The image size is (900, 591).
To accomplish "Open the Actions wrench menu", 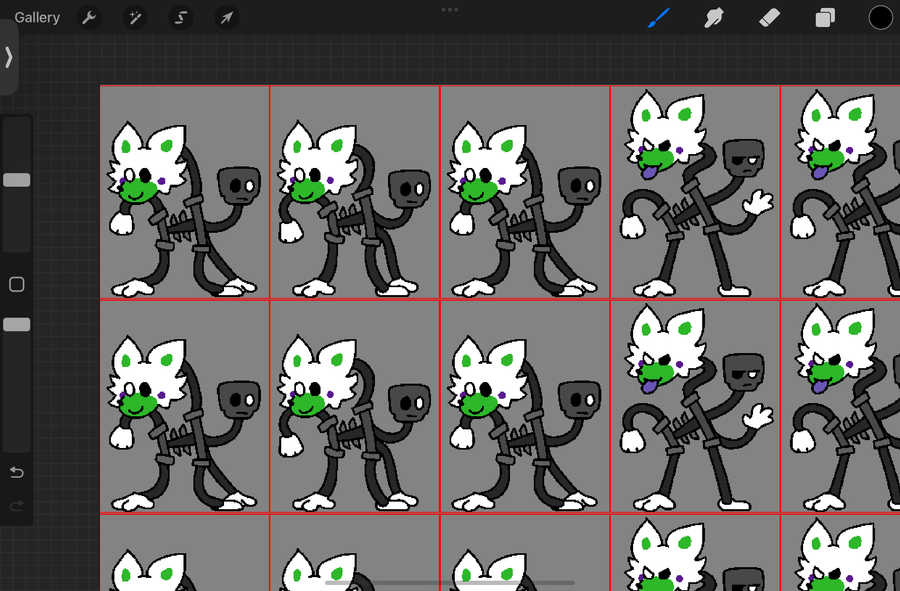I will [89, 18].
